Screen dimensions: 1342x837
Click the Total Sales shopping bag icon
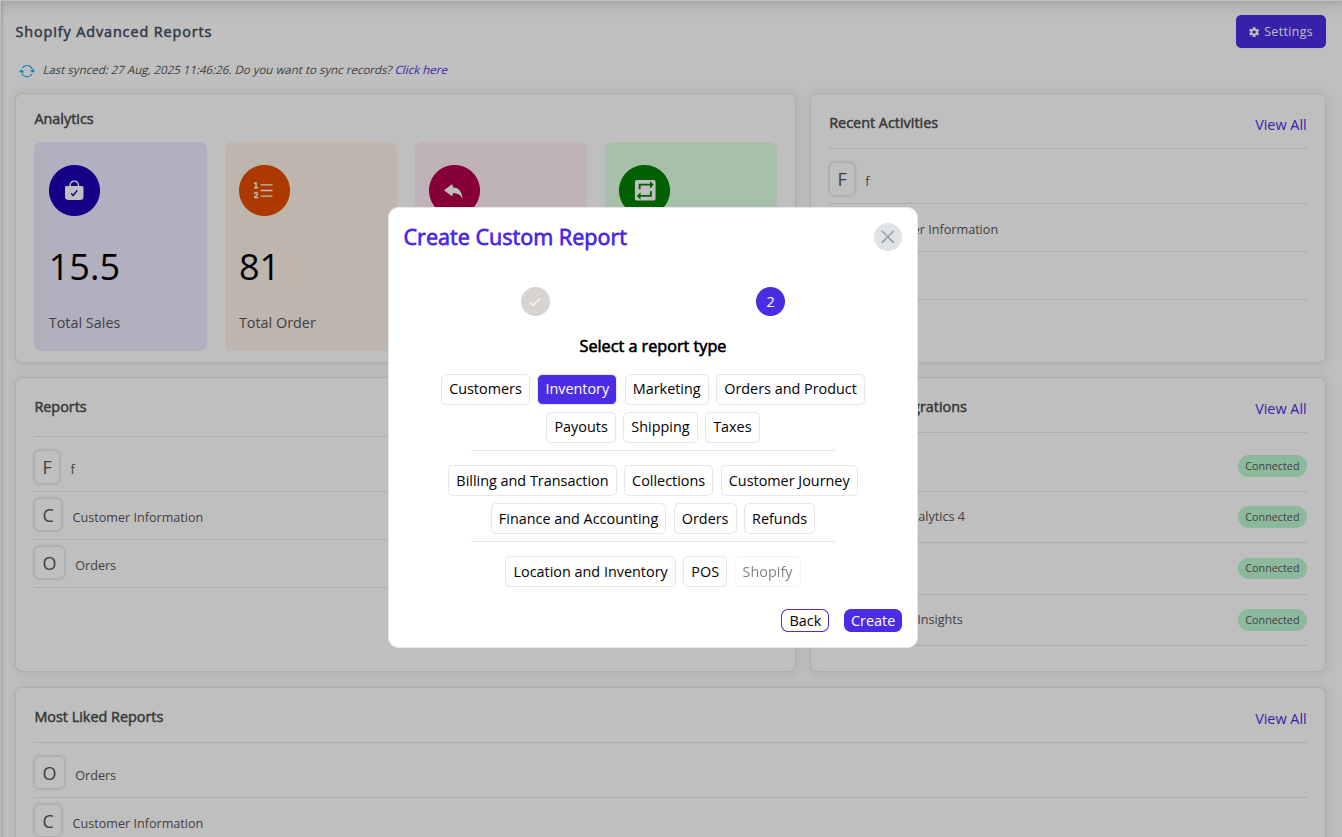pyautogui.click(x=74, y=190)
